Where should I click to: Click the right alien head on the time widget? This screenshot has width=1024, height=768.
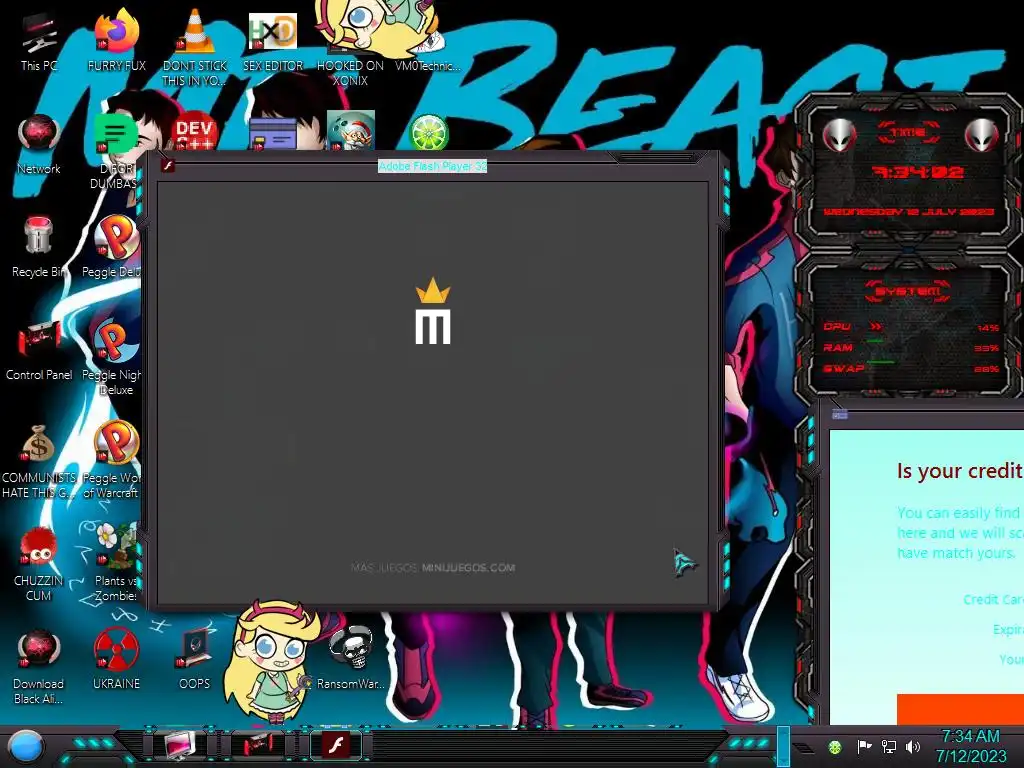pos(982,136)
